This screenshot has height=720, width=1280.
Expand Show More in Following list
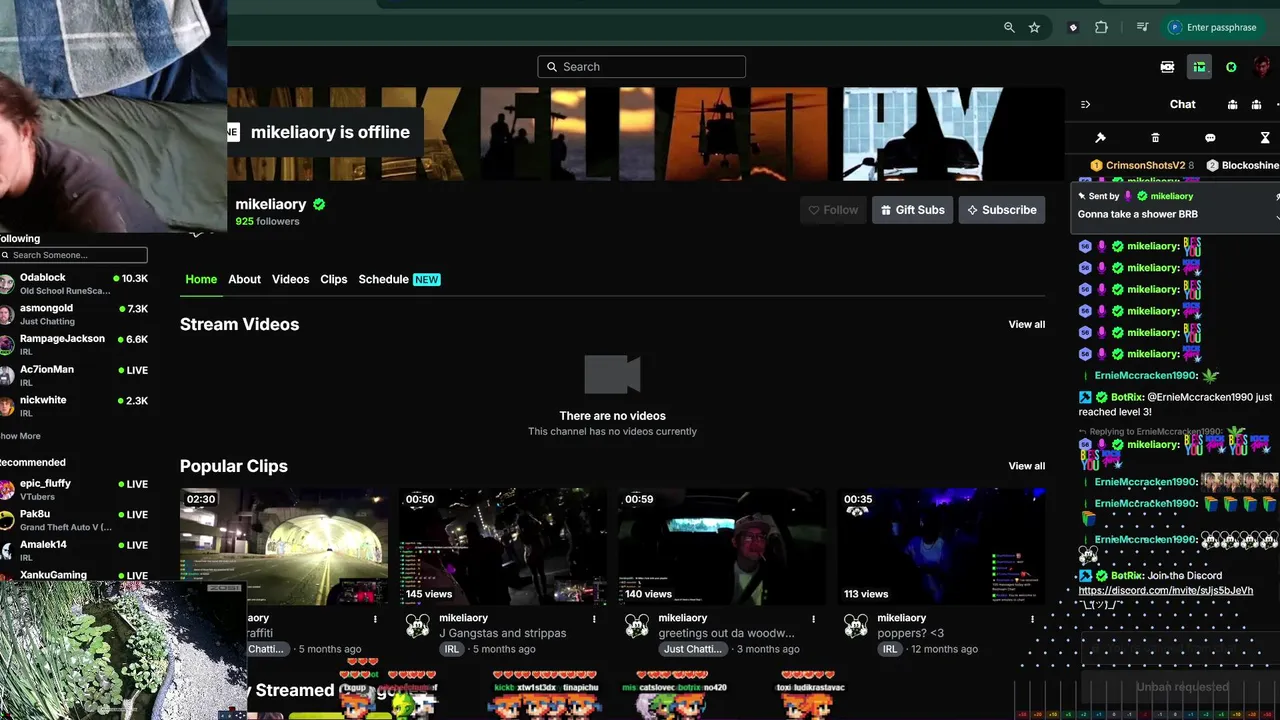[x=20, y=436]
